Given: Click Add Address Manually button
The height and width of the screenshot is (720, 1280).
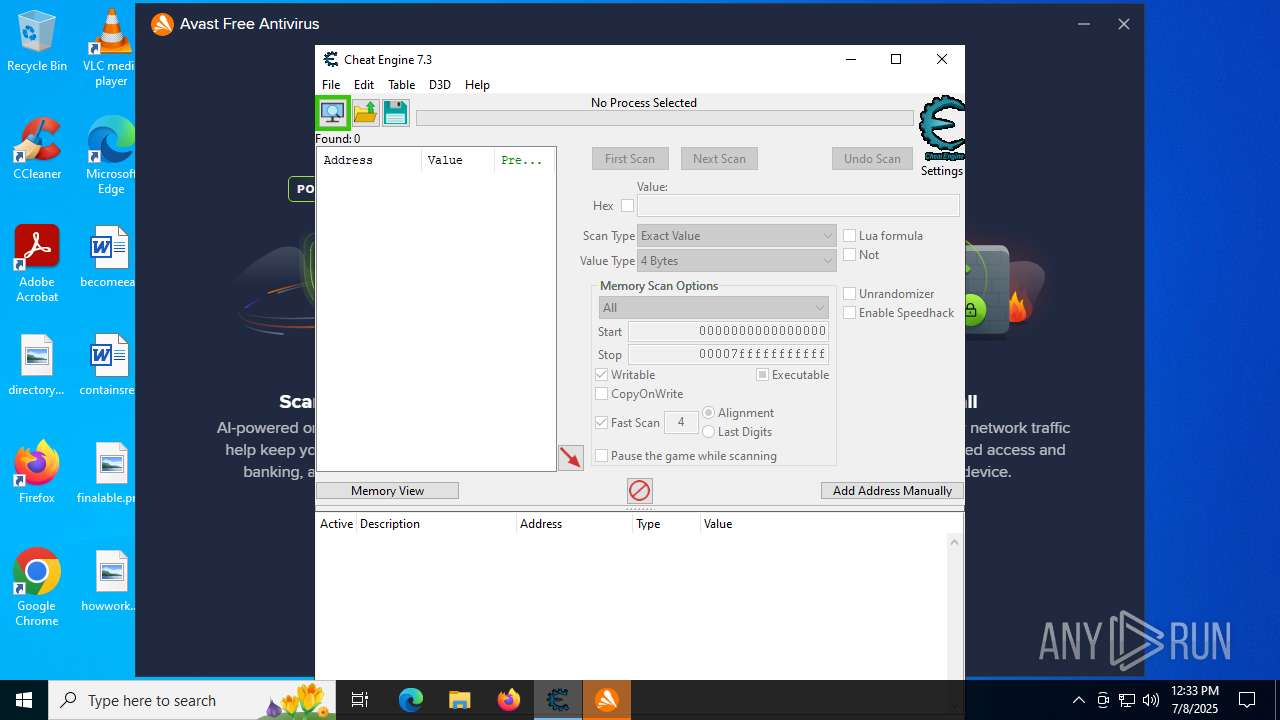Looking at the screenshot, I should [x=893, y=491].
